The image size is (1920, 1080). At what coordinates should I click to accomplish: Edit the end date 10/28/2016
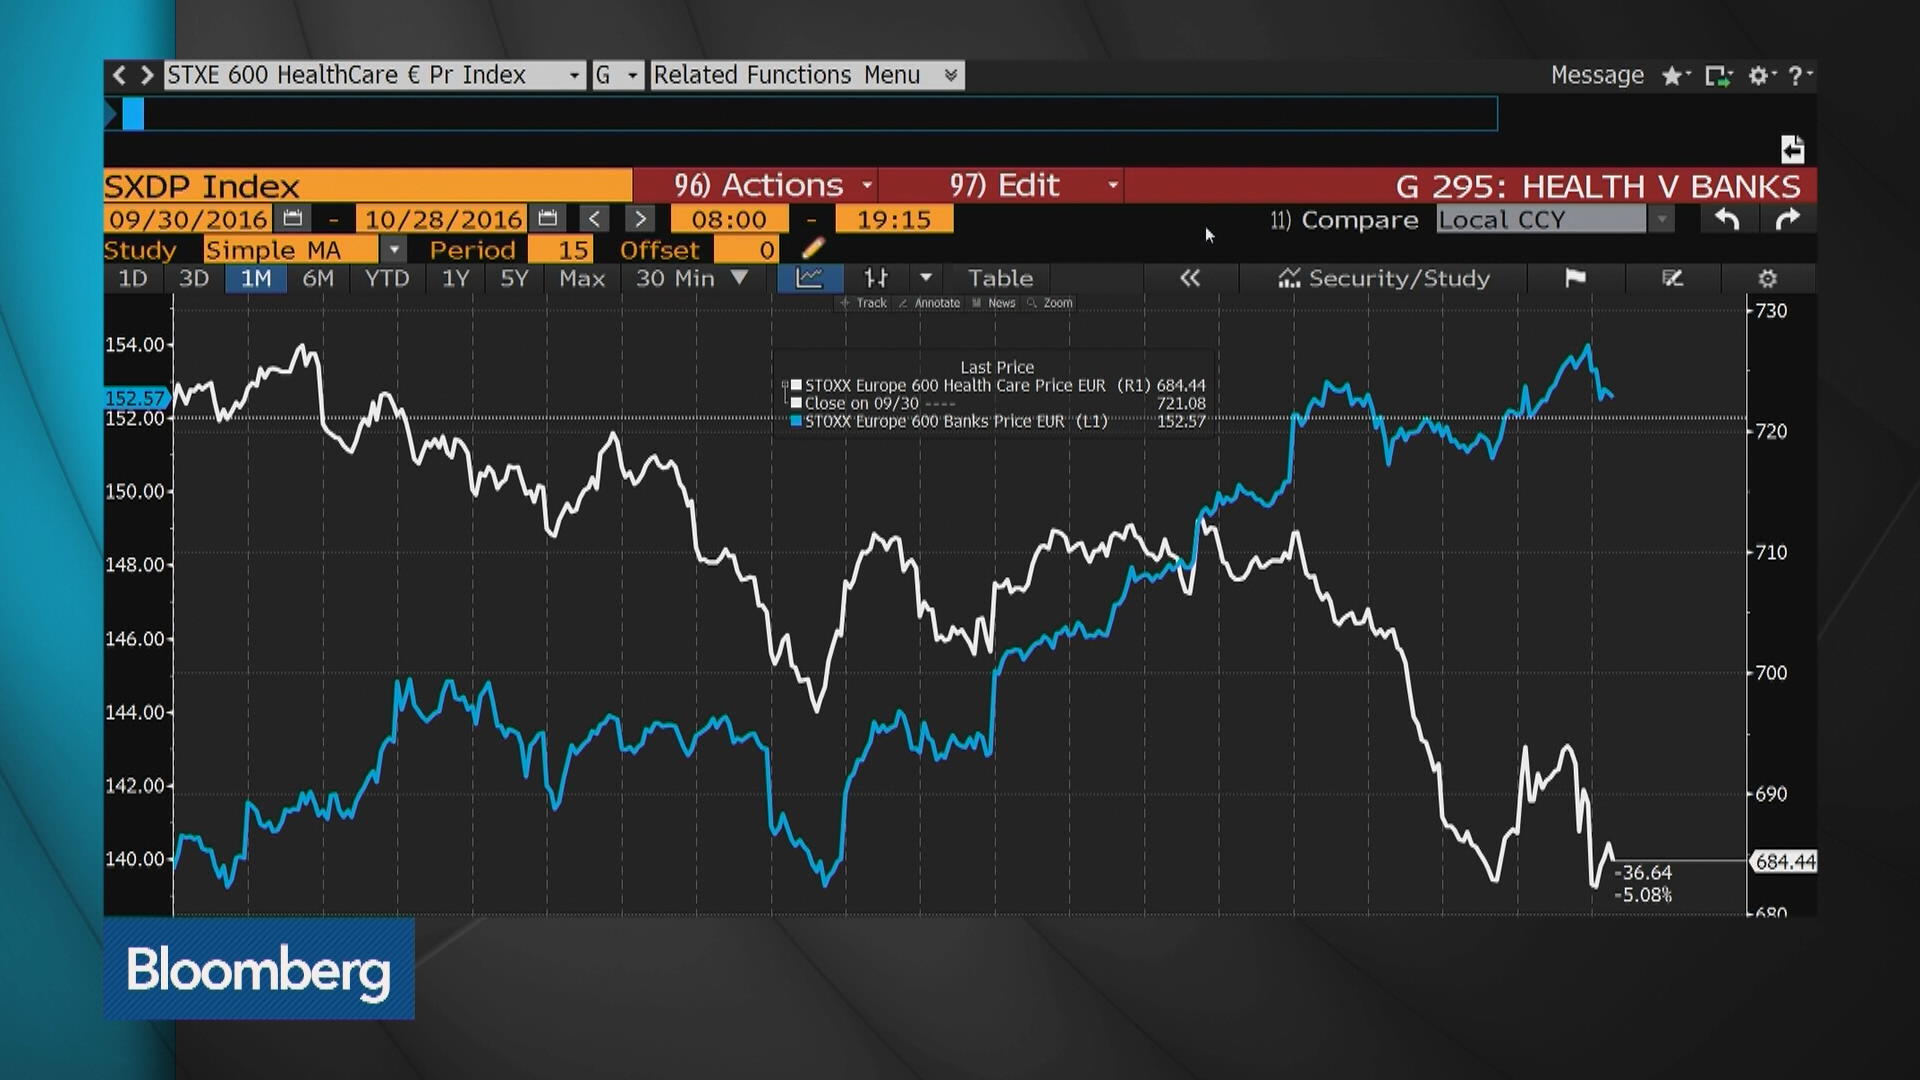(x=444, y=219)
